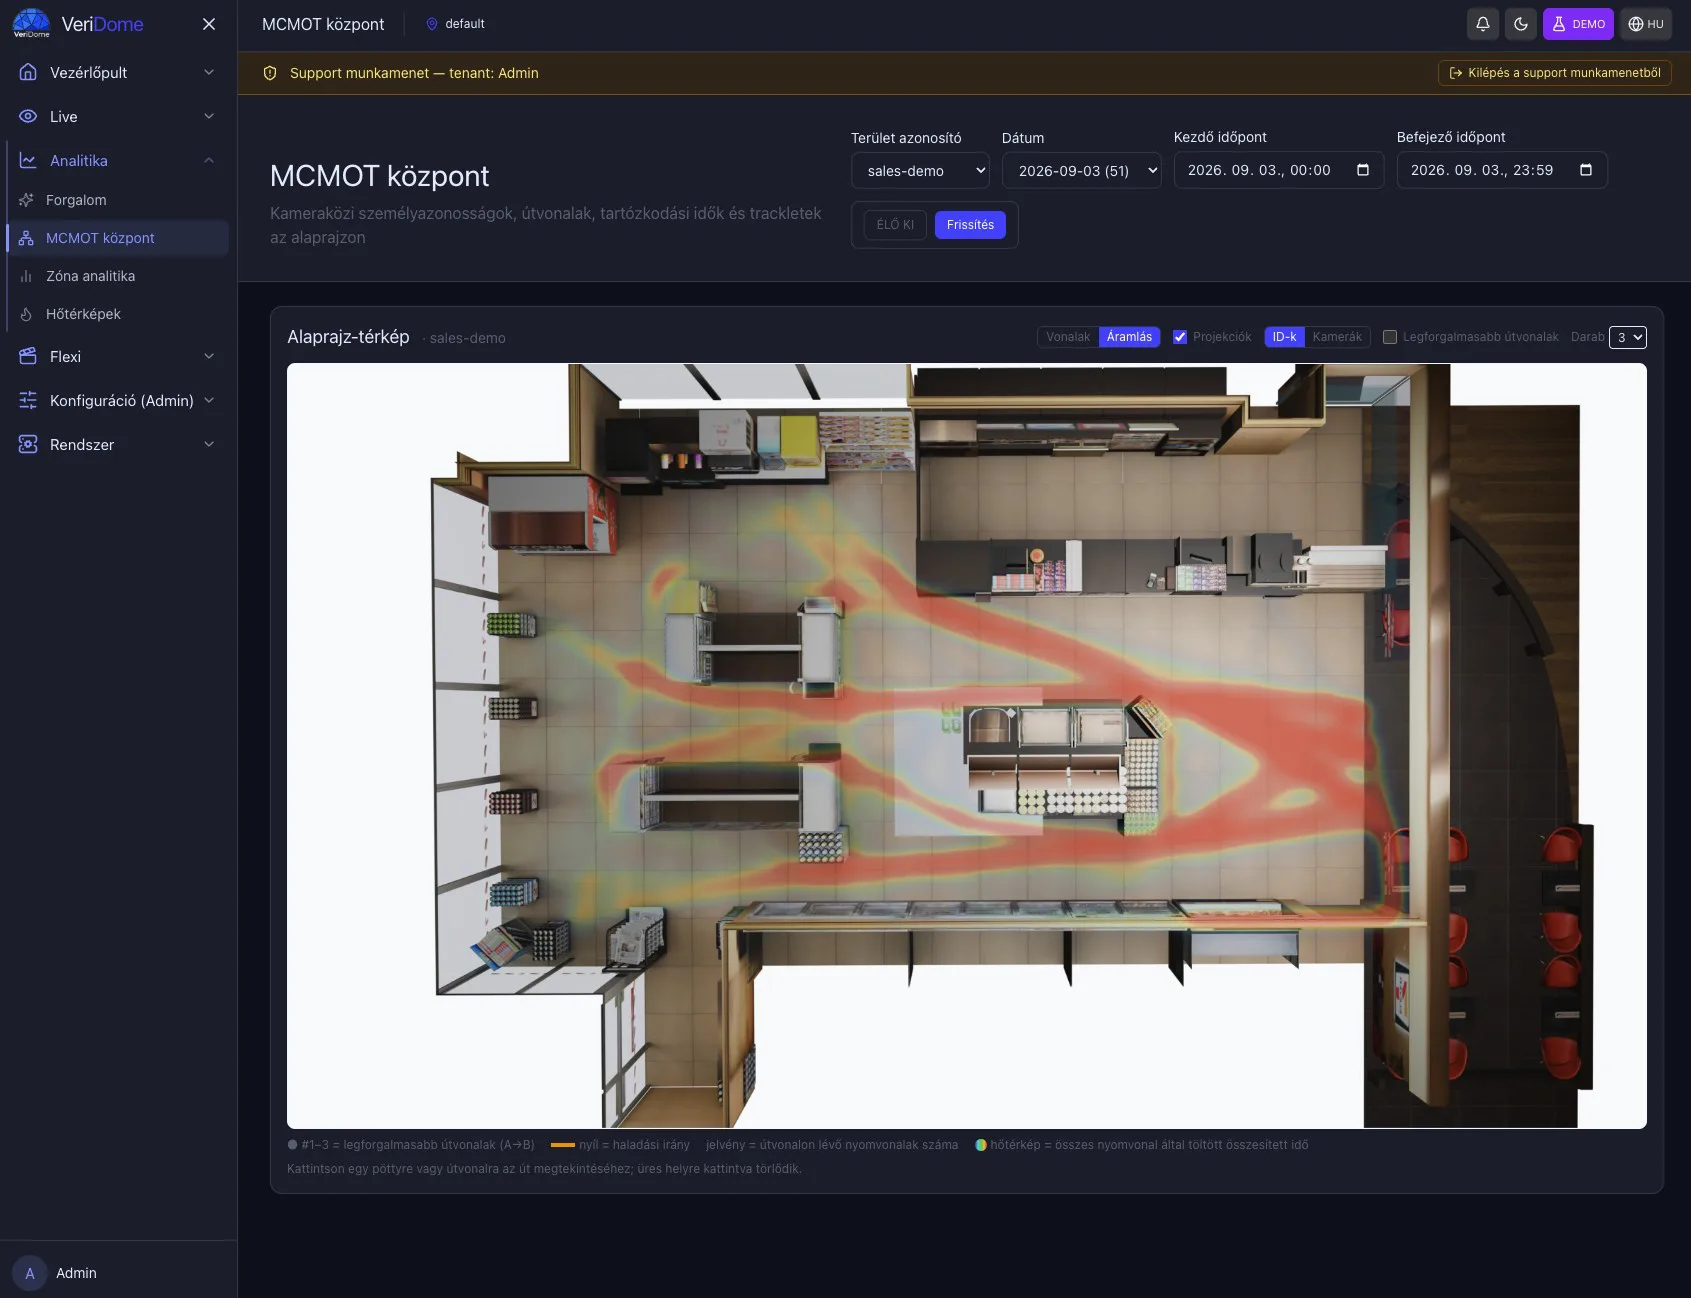This screenshot has width=1691, height=1298.
Task: Open the Dátum dropdown
Action: [x=1082, y=170]
